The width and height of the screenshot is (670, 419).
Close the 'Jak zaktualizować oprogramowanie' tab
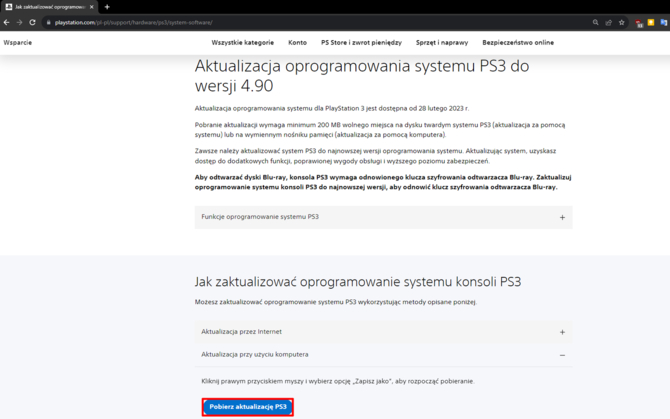[91, 7]
